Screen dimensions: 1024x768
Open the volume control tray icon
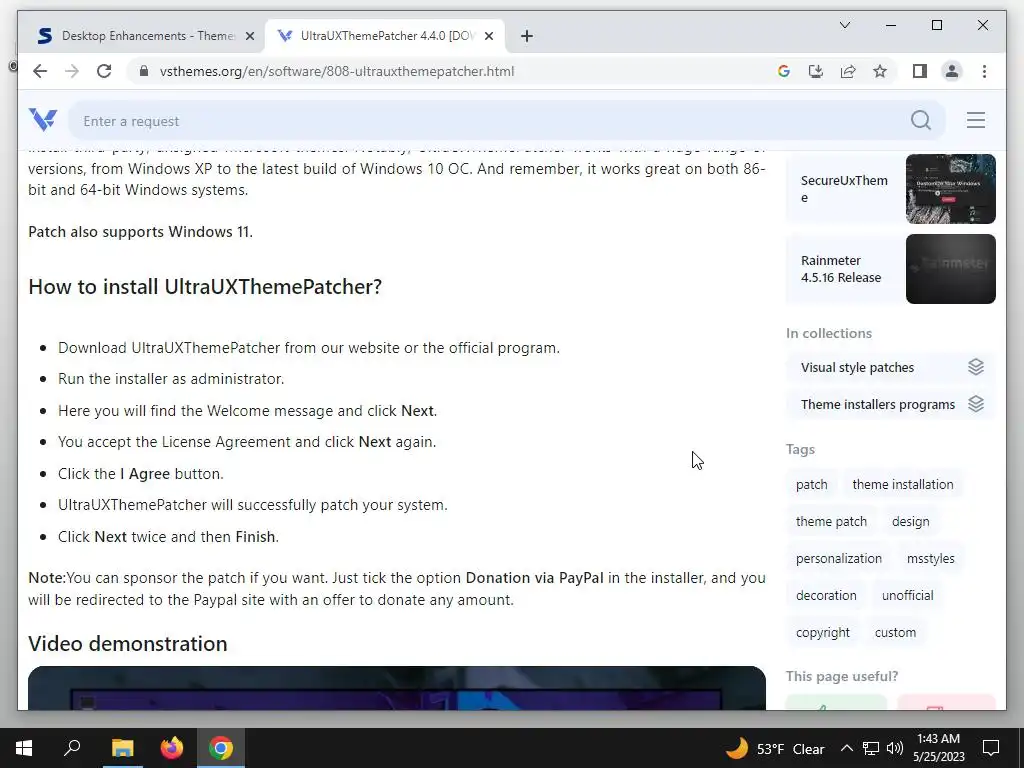click(895, 748)
